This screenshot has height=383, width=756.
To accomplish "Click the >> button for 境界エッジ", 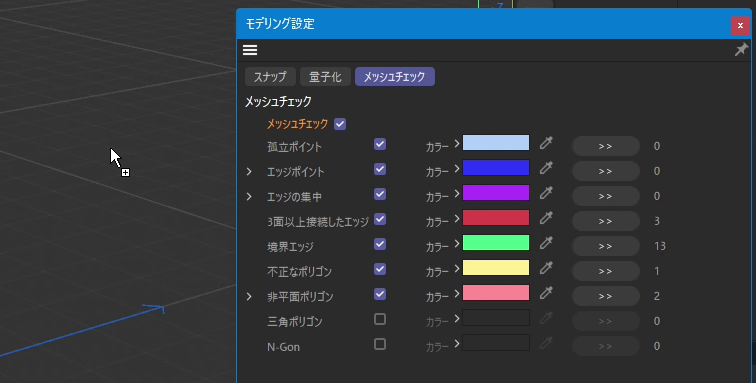I will pyautogui.click(x=606, y=246).
